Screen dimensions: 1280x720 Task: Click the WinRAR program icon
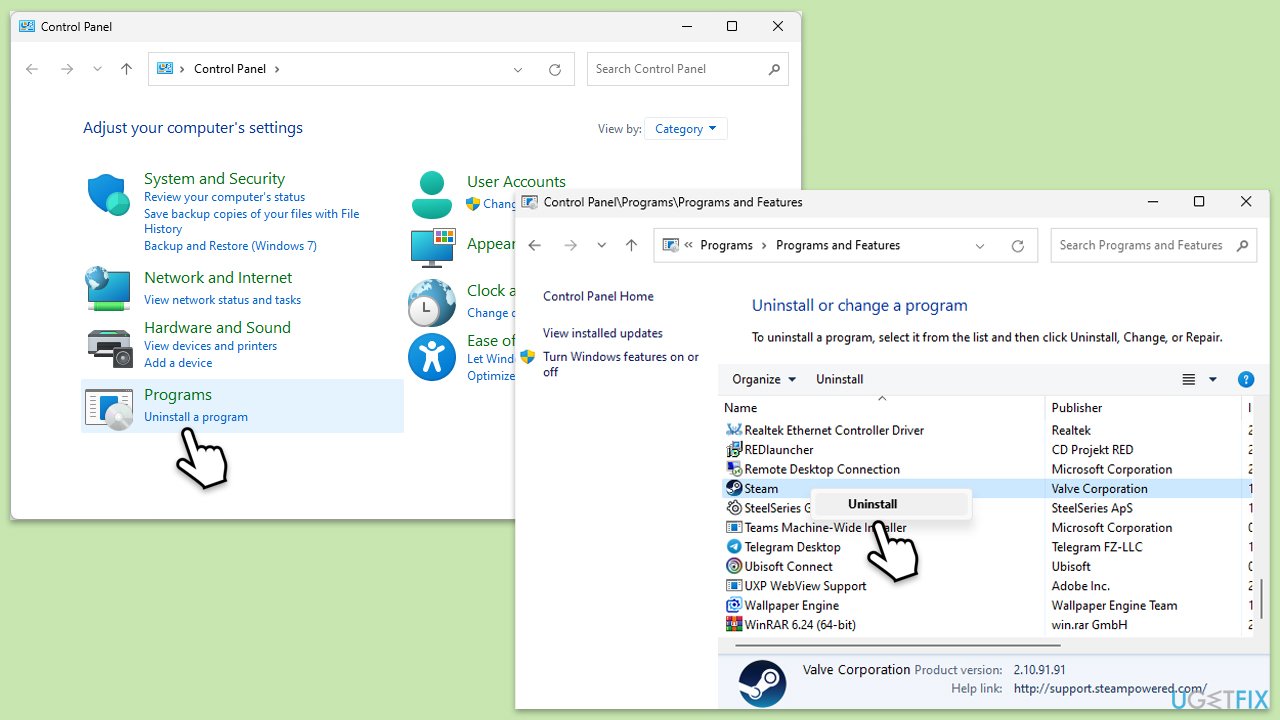point(734,625)
